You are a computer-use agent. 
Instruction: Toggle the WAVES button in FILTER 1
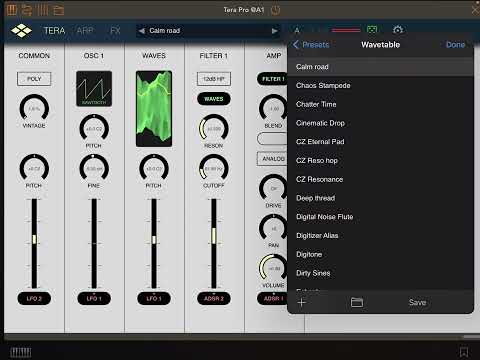coord(214,99)
